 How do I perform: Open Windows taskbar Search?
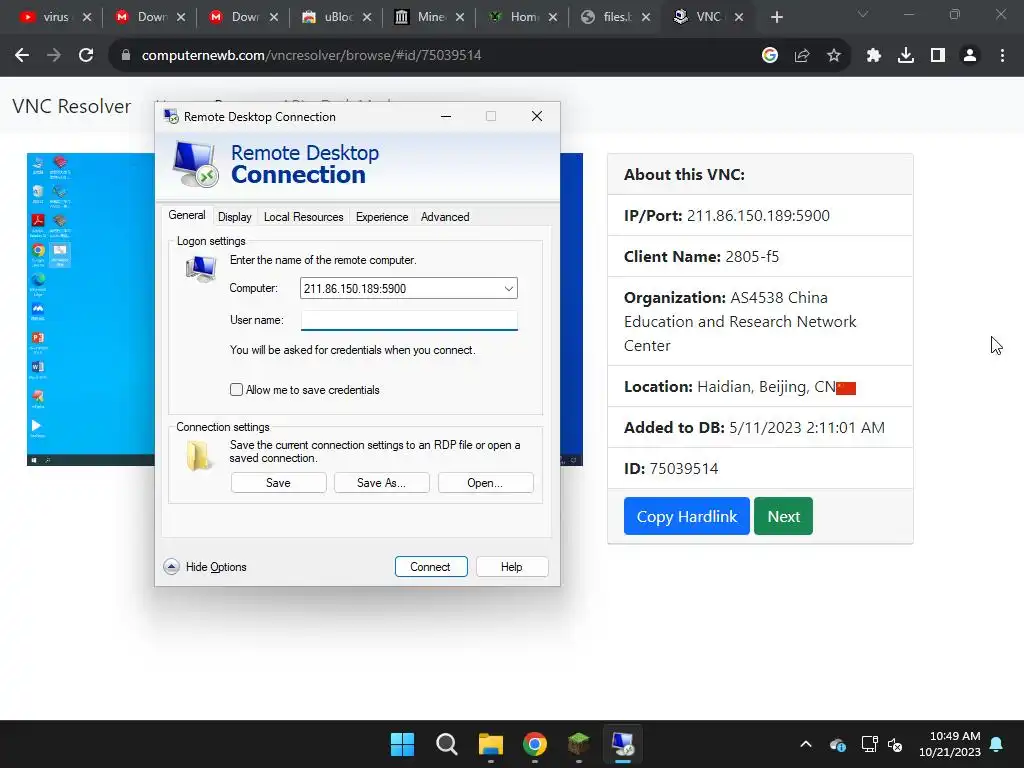click(447, 744)
